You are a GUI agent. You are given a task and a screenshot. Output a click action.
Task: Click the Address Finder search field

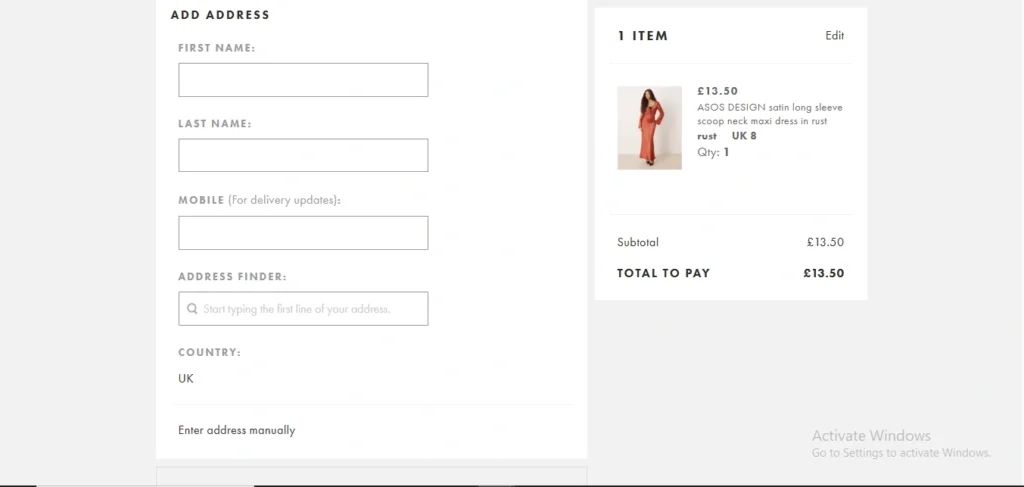(310, 309)
